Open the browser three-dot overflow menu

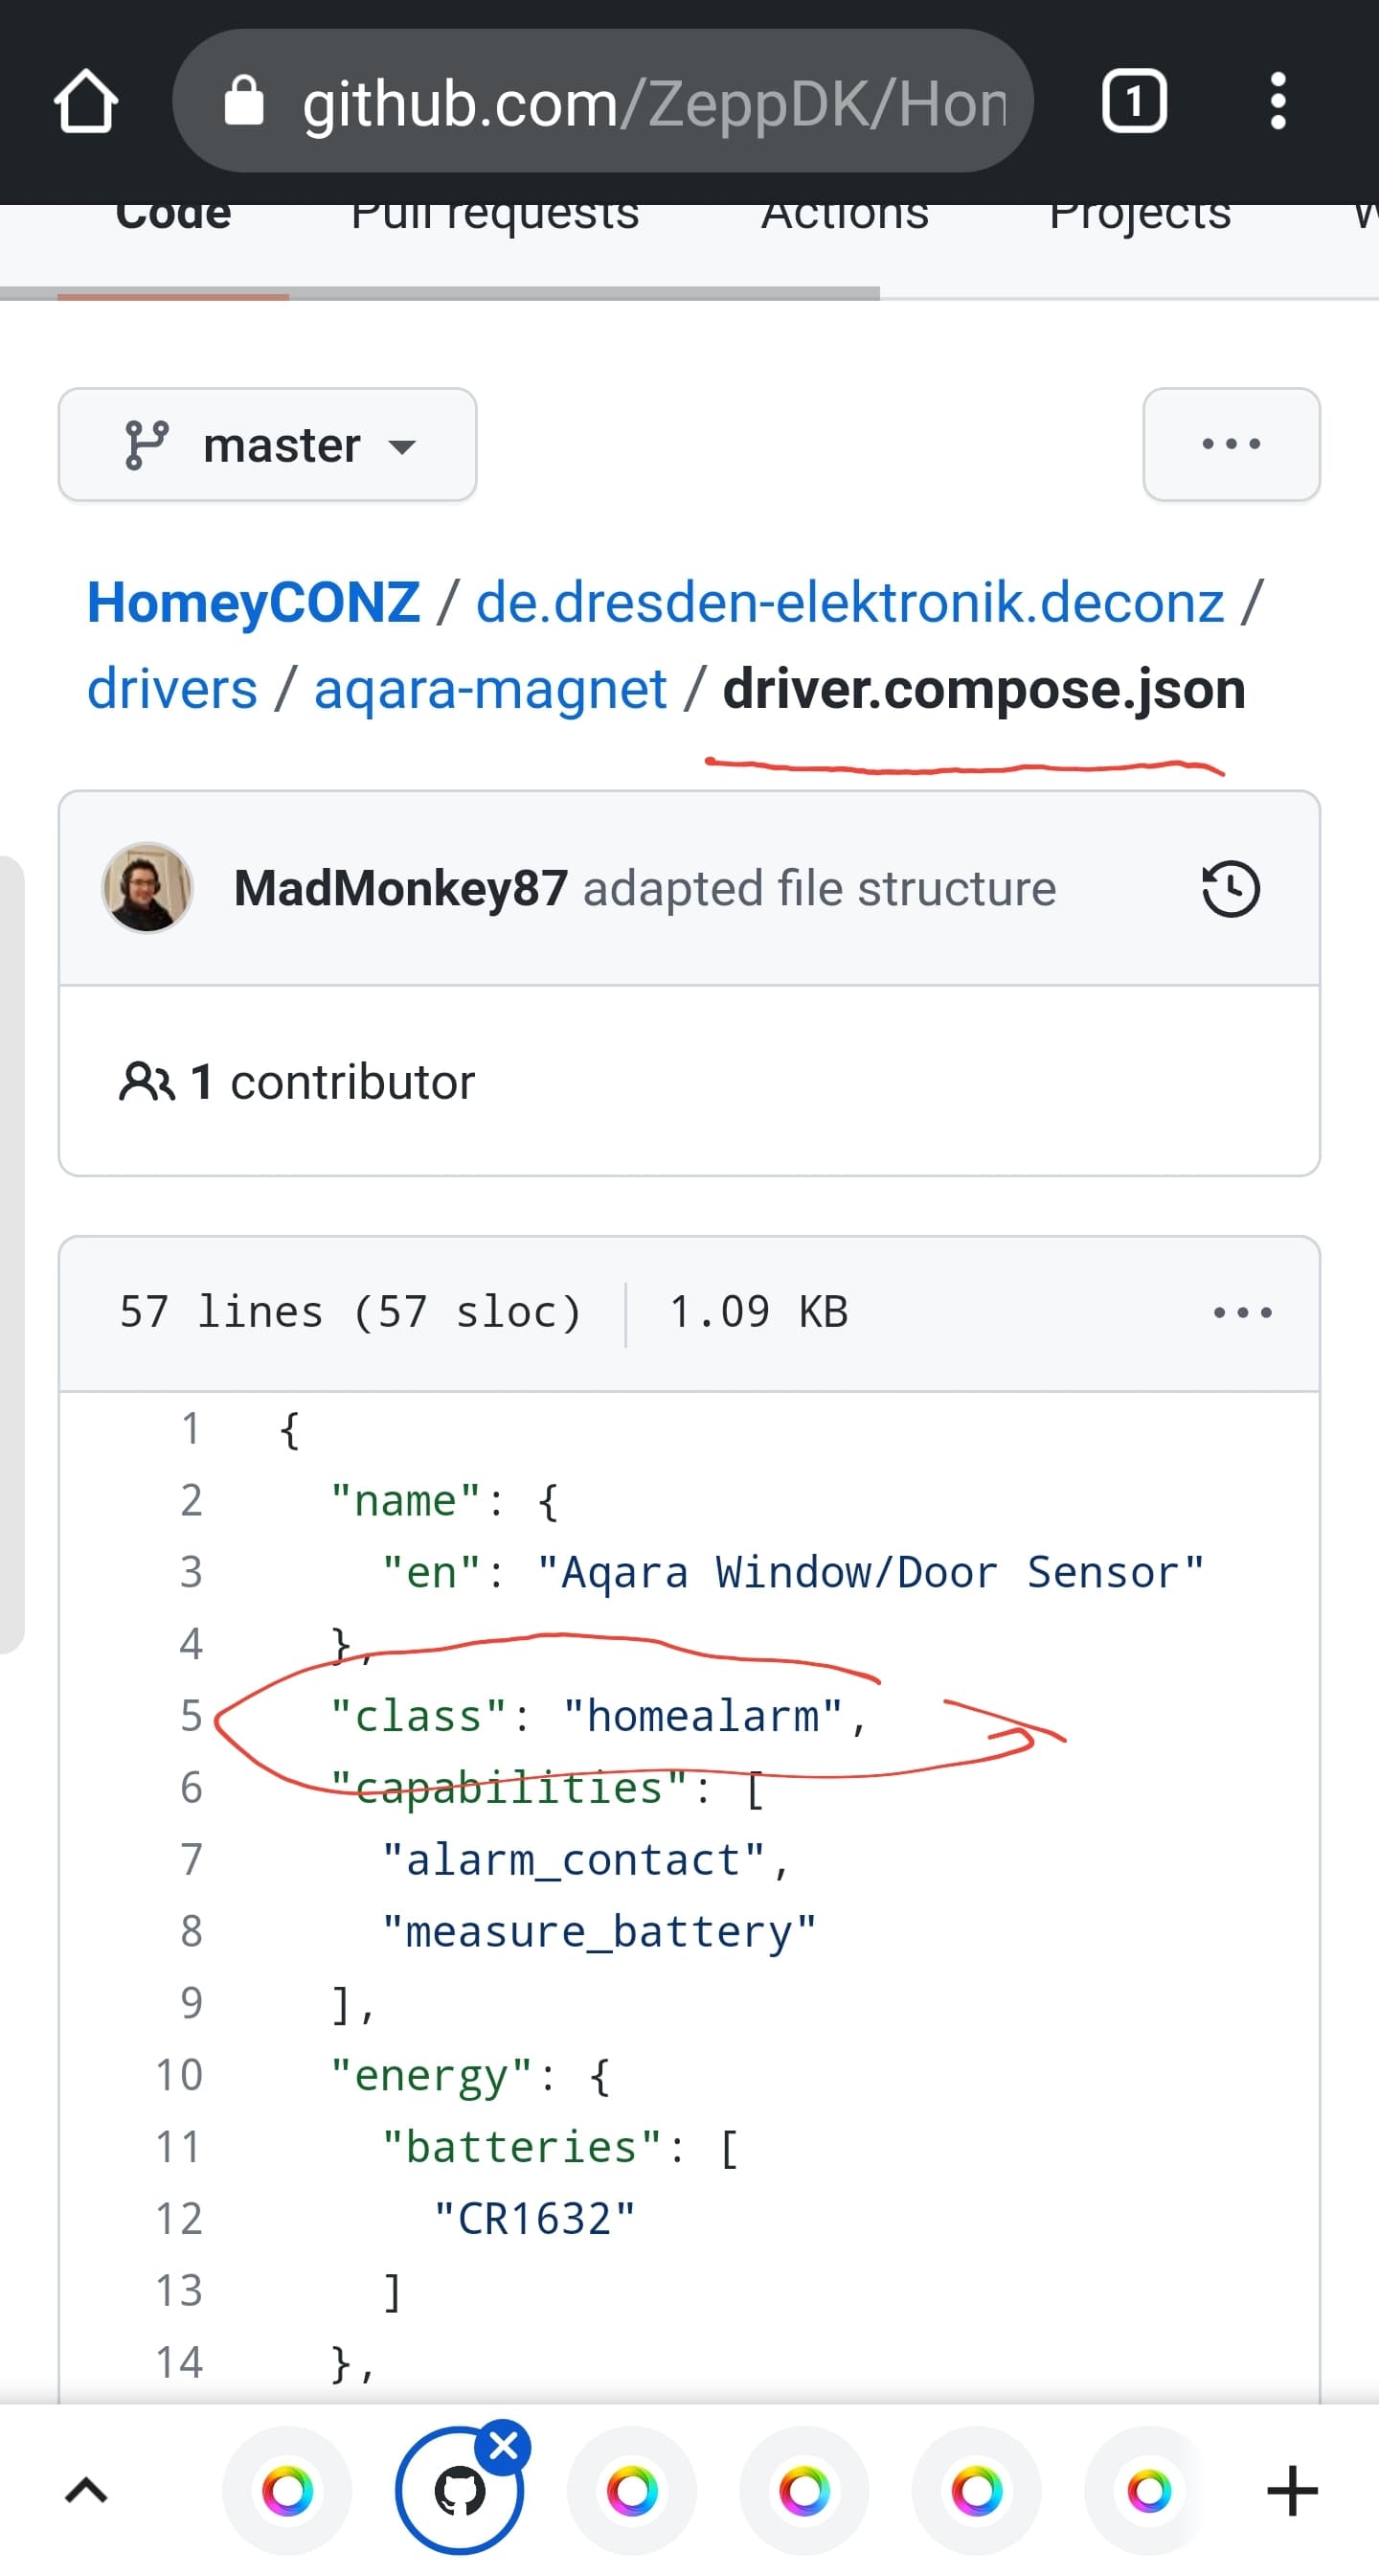(x=1277, y=101)
